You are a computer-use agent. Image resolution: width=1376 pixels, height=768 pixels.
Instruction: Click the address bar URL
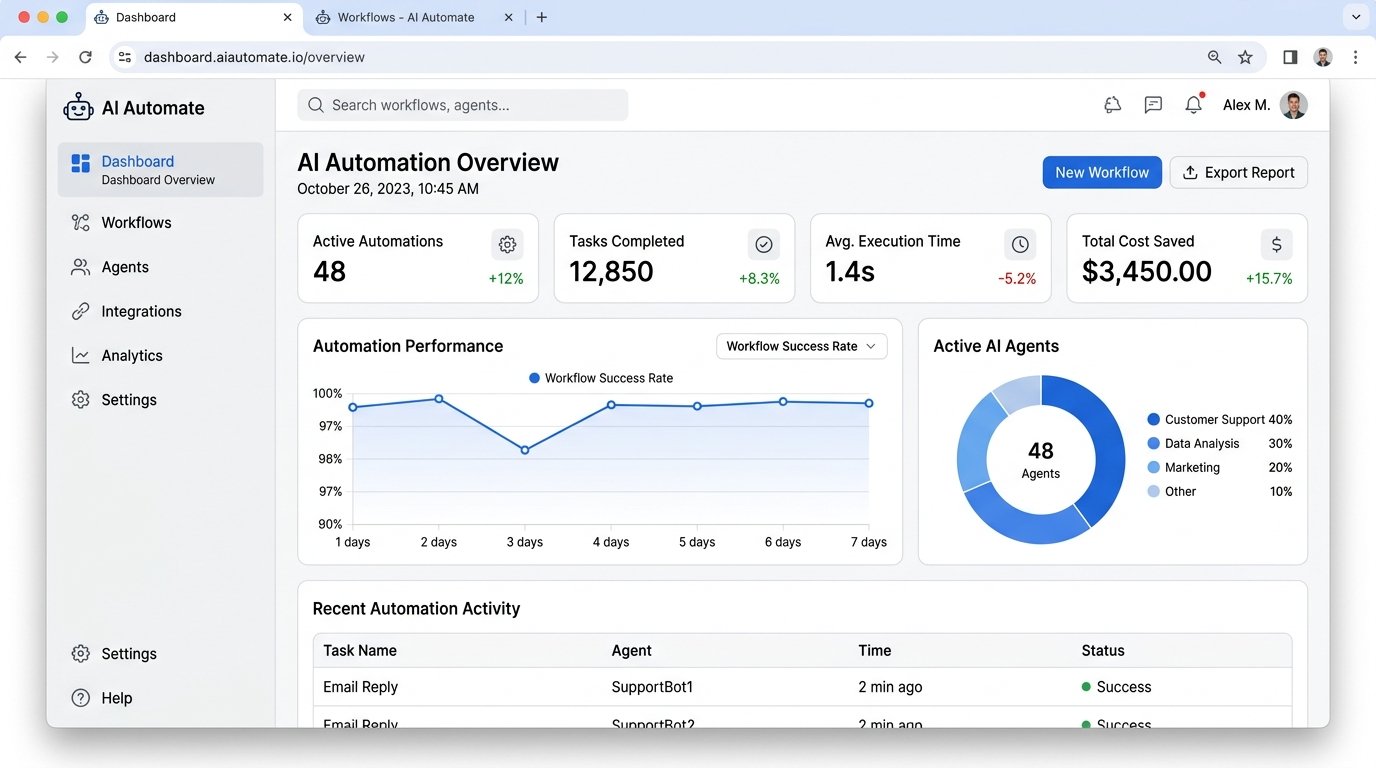(254, 57)
